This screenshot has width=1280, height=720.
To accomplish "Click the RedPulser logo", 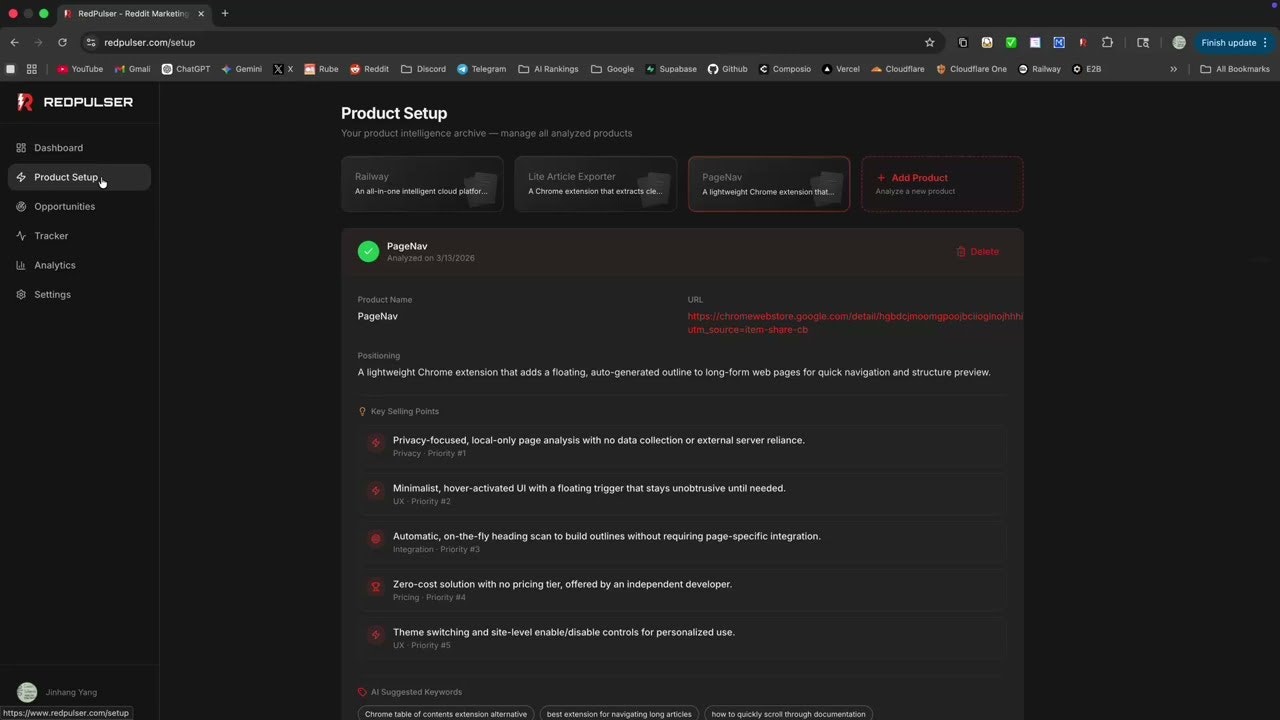I will 75,102.
